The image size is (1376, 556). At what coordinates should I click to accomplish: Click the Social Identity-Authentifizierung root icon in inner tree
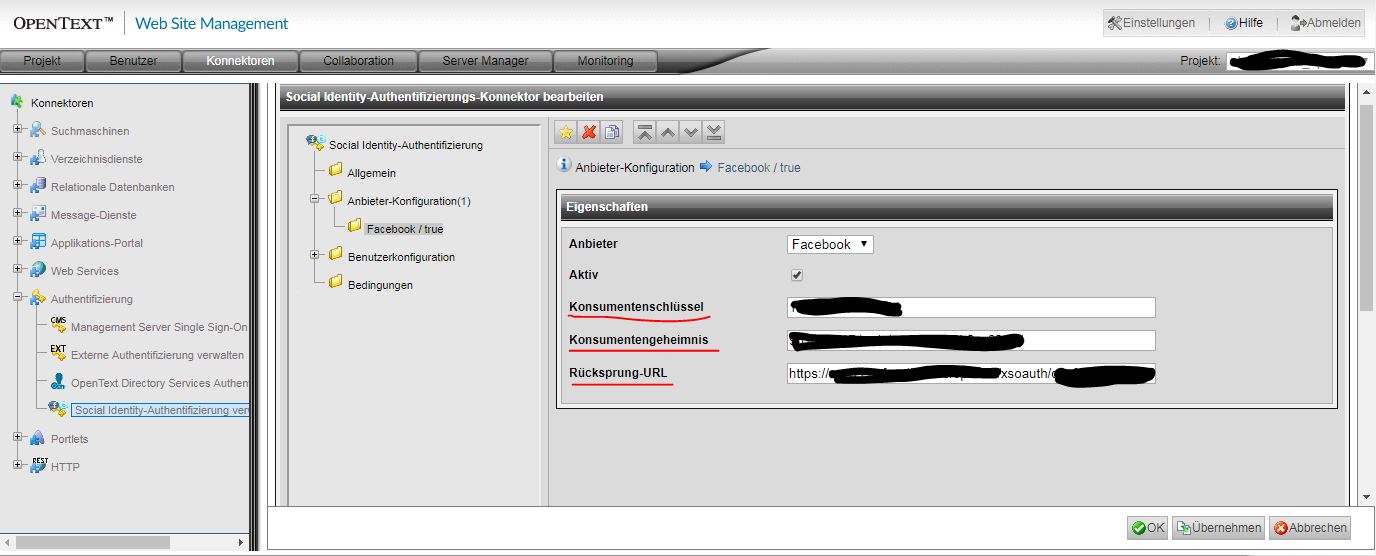point(315,143)
